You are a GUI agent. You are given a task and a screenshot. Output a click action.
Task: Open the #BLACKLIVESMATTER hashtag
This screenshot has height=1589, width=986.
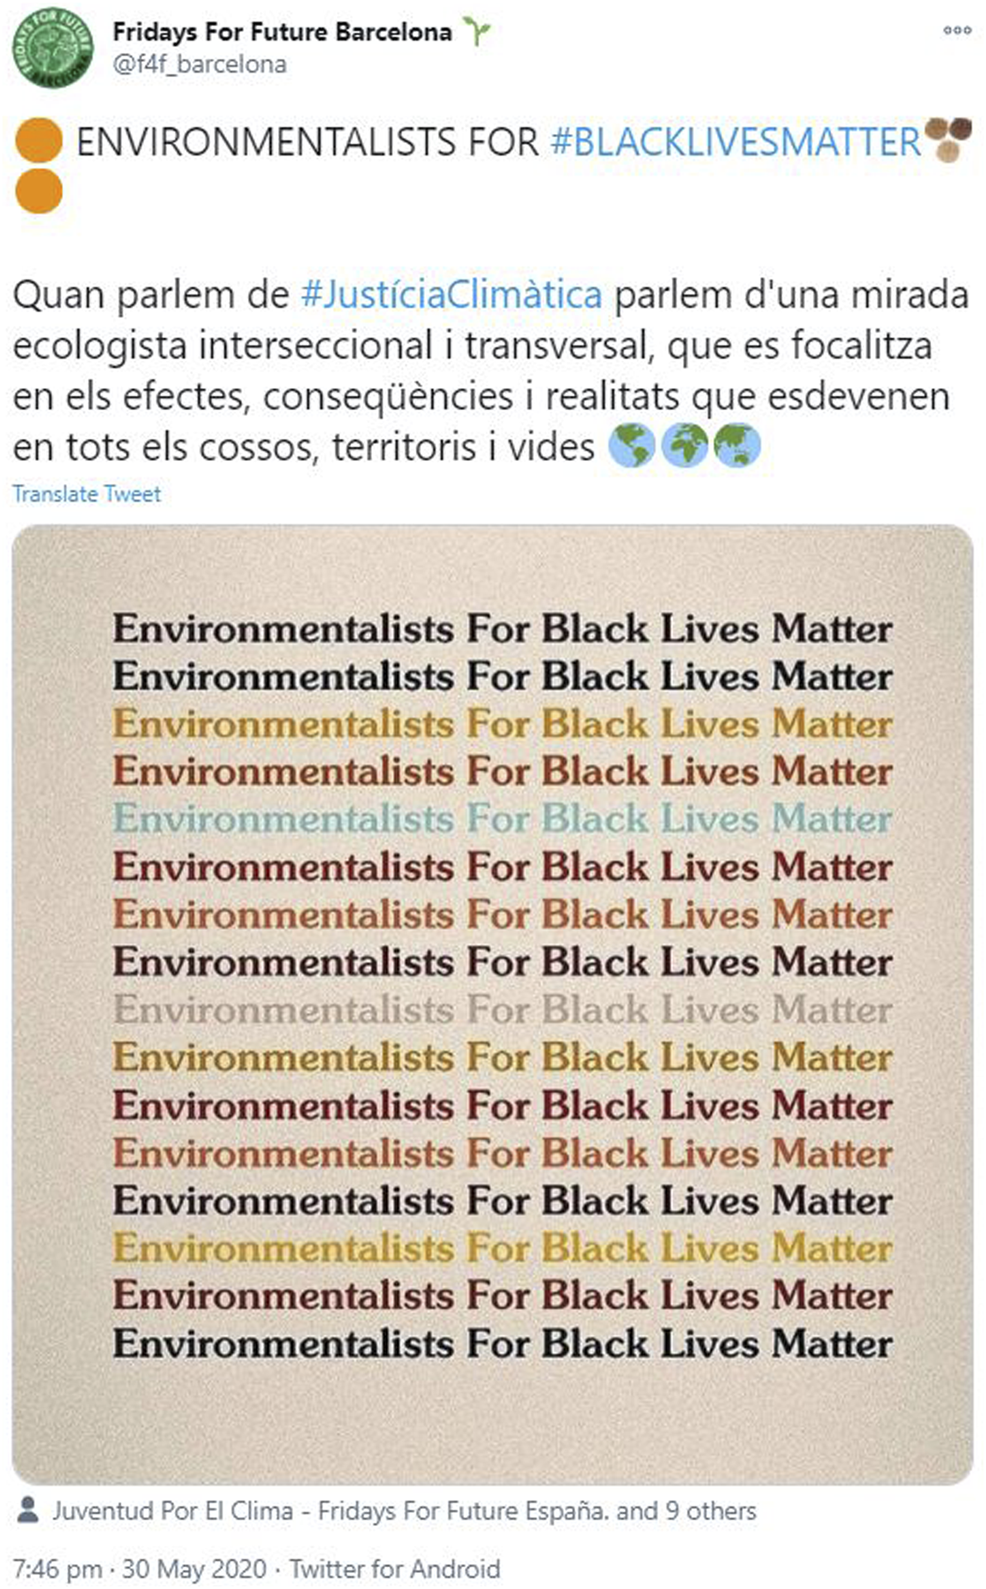(735, 142)
